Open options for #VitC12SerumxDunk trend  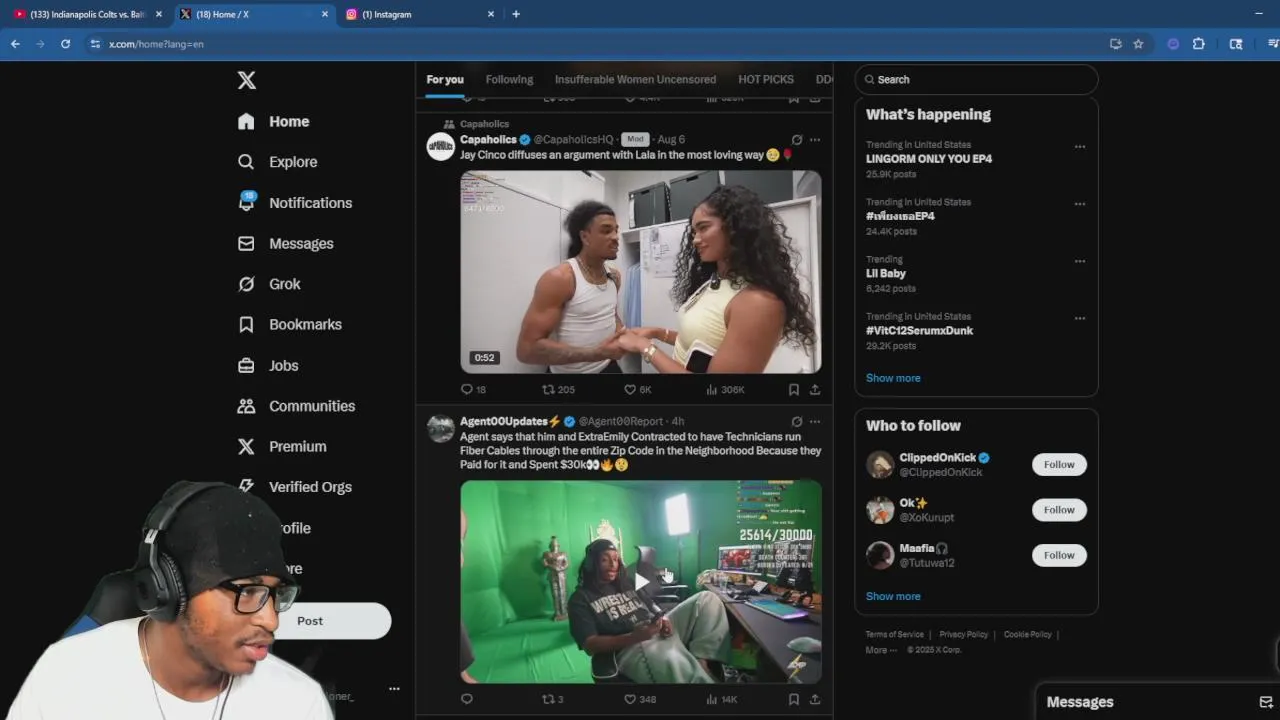point(1080,318)
